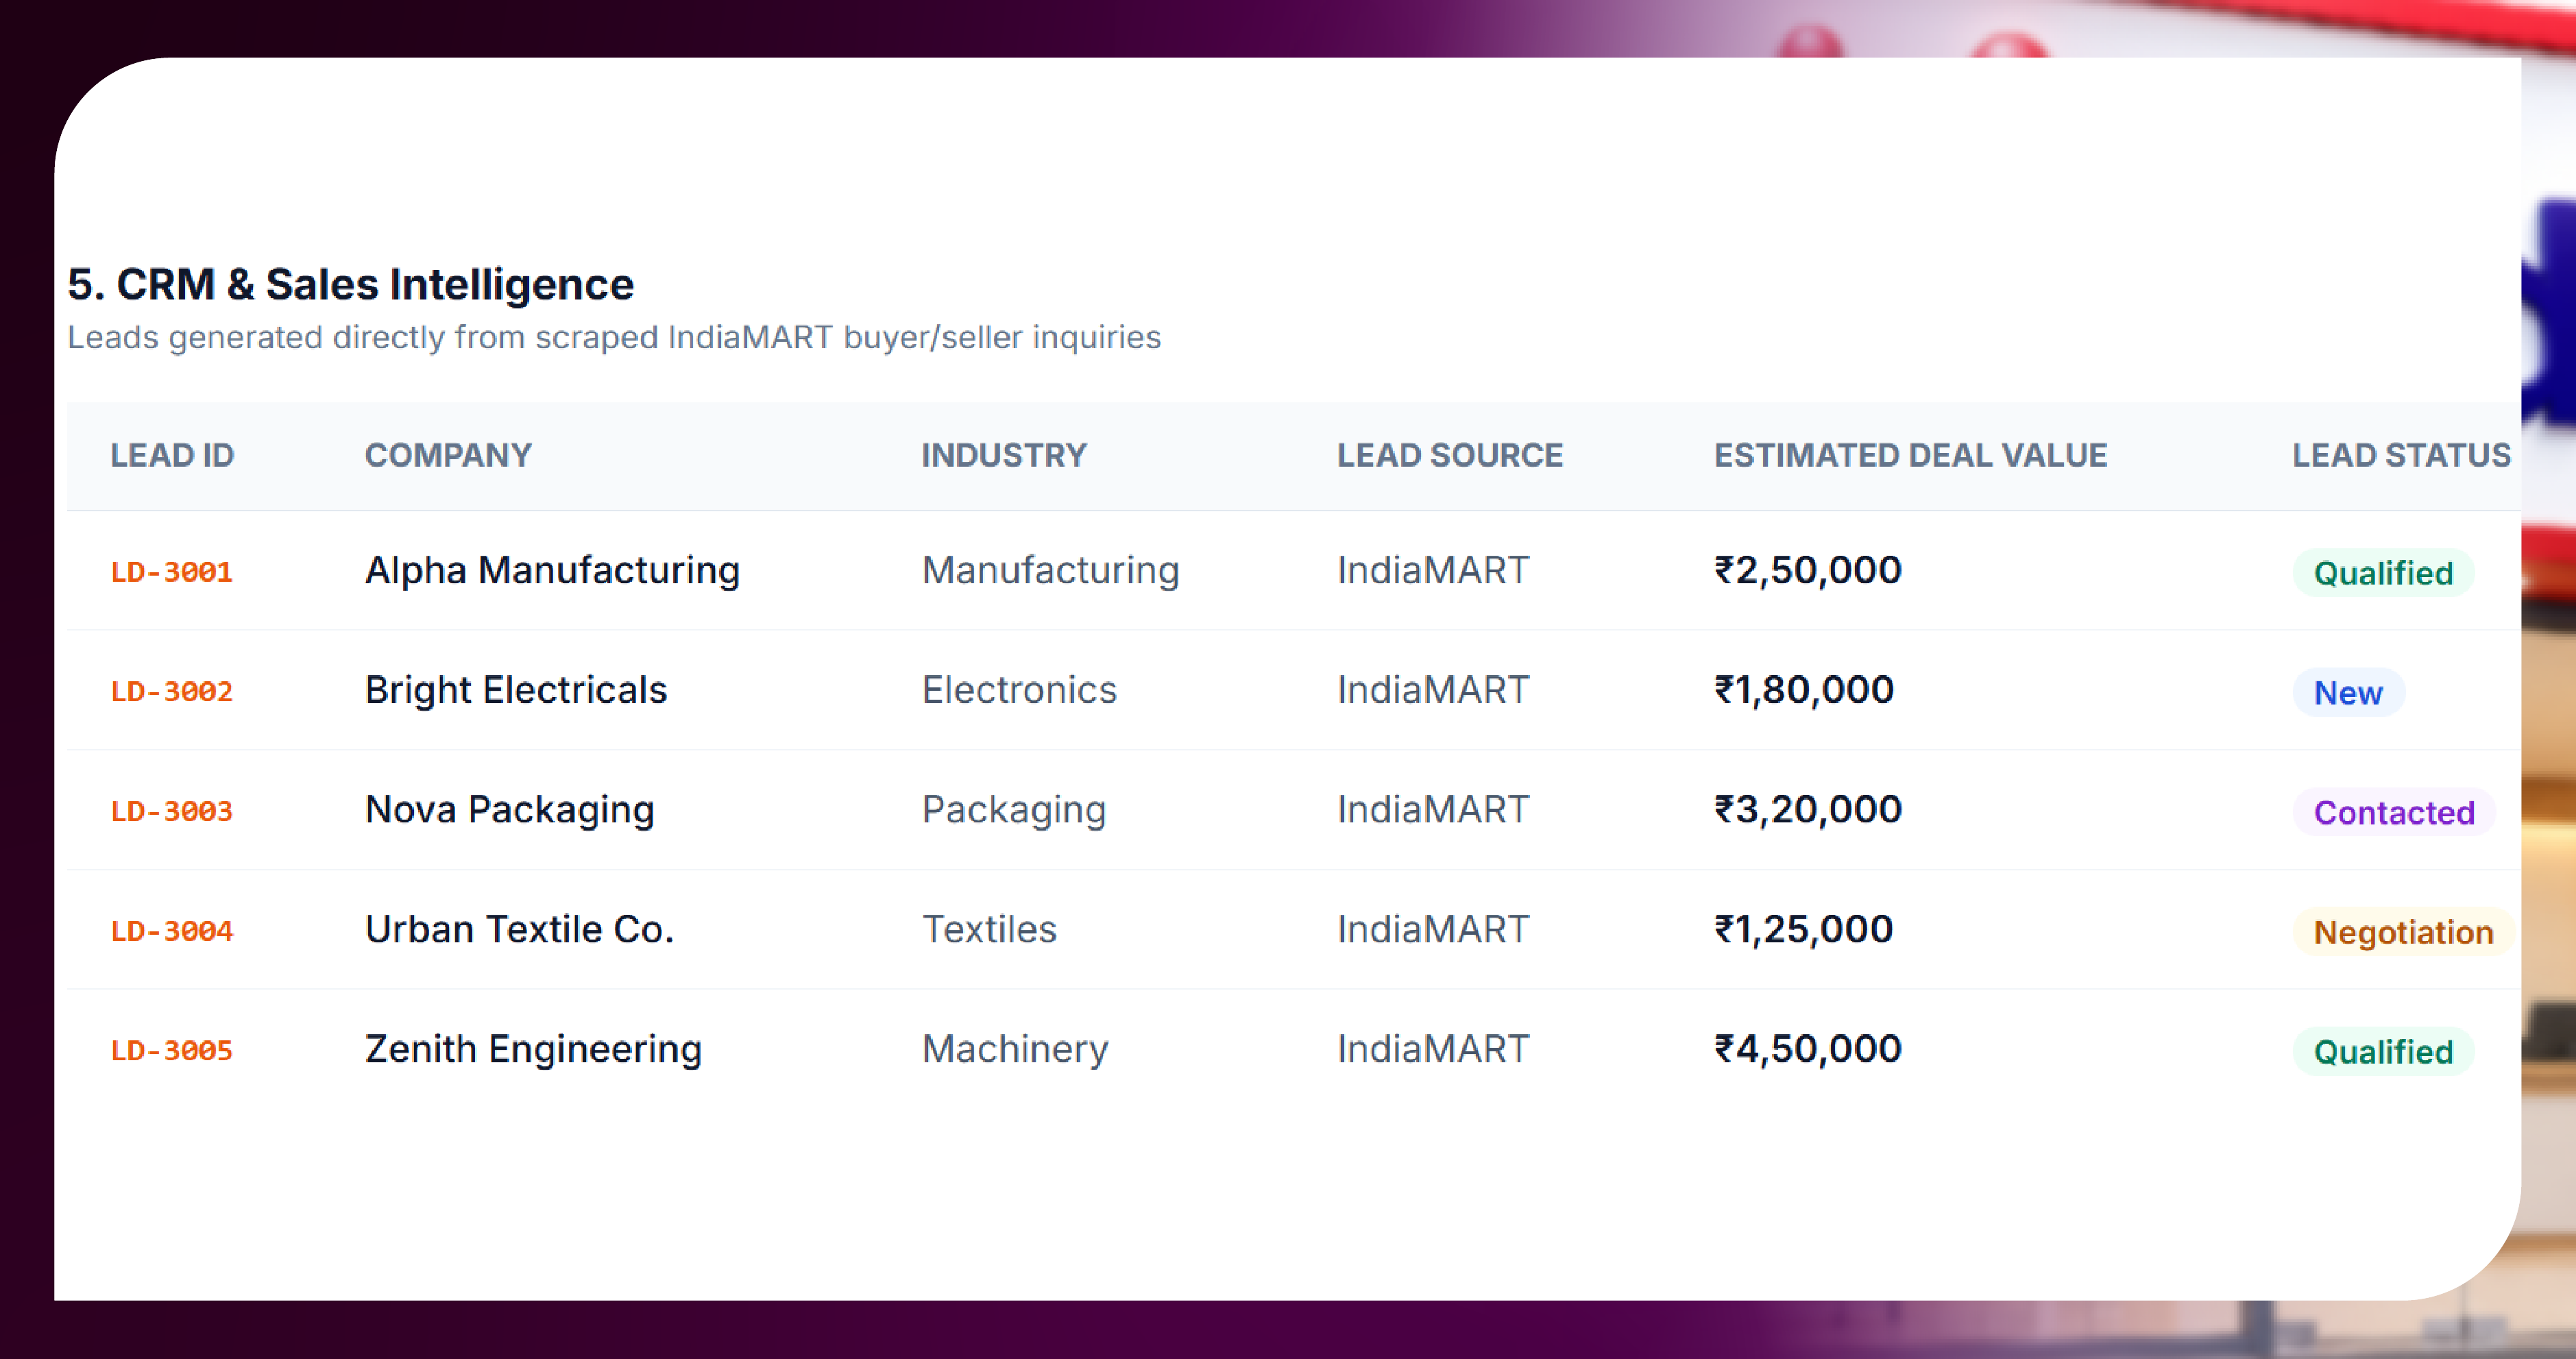Click the COMPANY column header

tap(448, 456)
